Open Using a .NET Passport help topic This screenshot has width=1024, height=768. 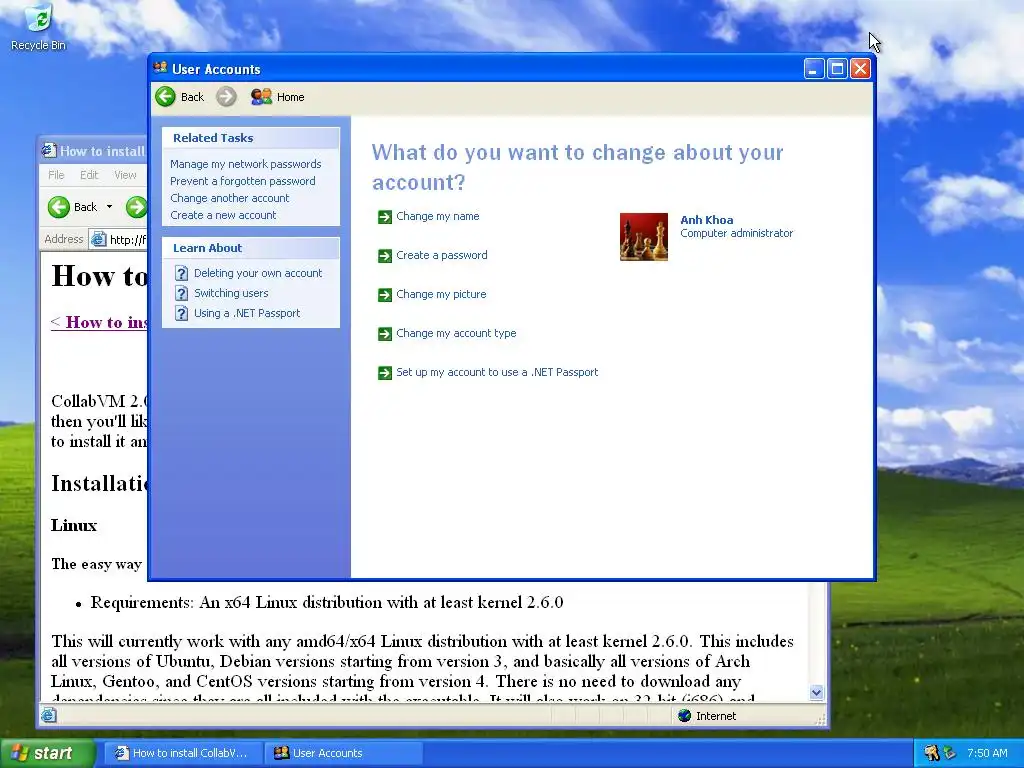coord(247,313)
